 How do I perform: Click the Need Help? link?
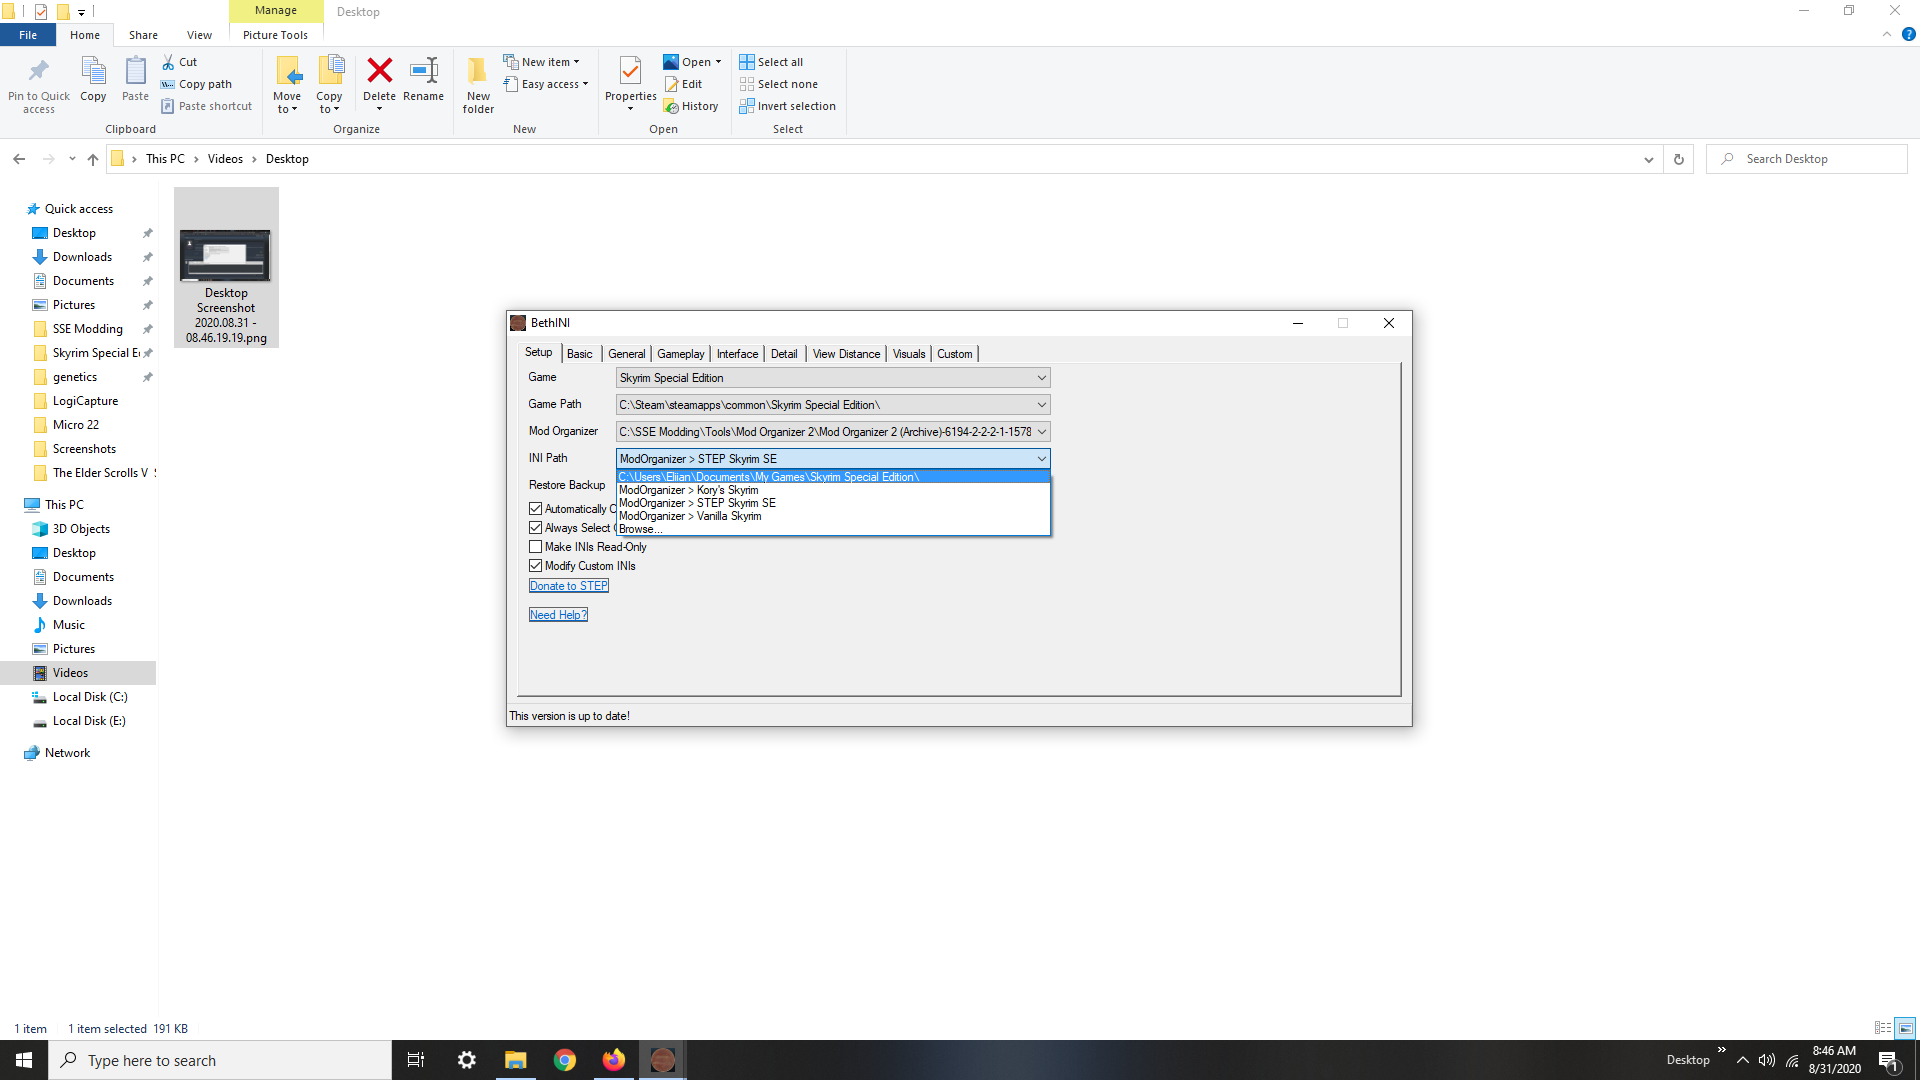click(x=558, y=615)
